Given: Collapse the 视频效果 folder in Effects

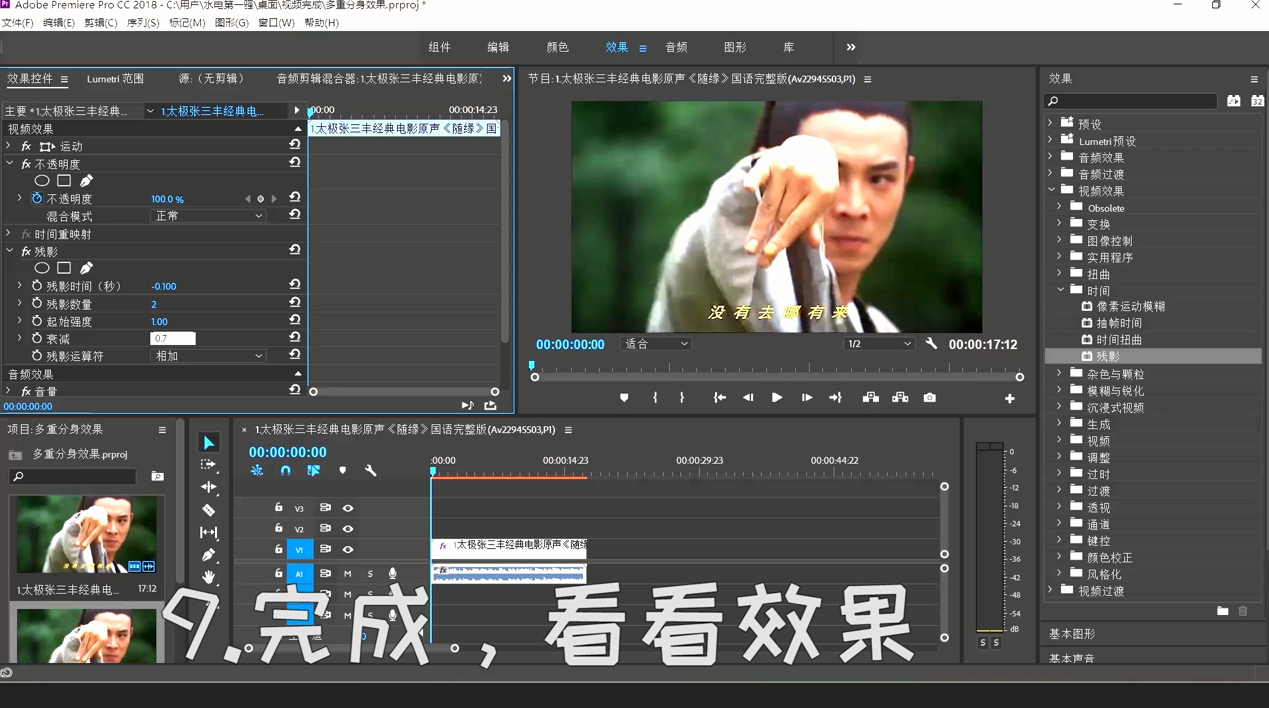Looking at the screenshot, I should (x=1052, y=190).
